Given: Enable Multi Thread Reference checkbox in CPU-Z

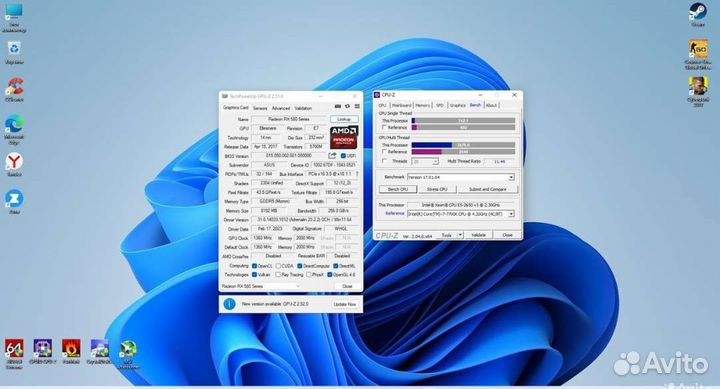Looking at the screenshot, I should pos(384,152).
